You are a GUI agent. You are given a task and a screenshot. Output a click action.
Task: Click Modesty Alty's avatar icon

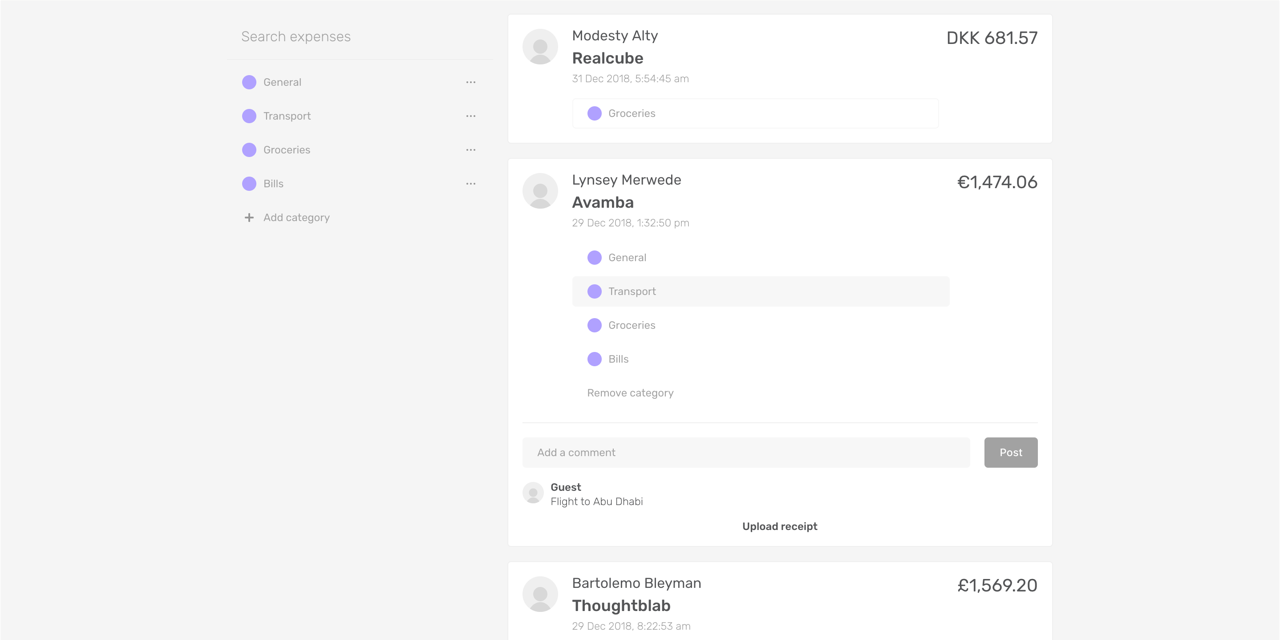(x=540, y=47)
